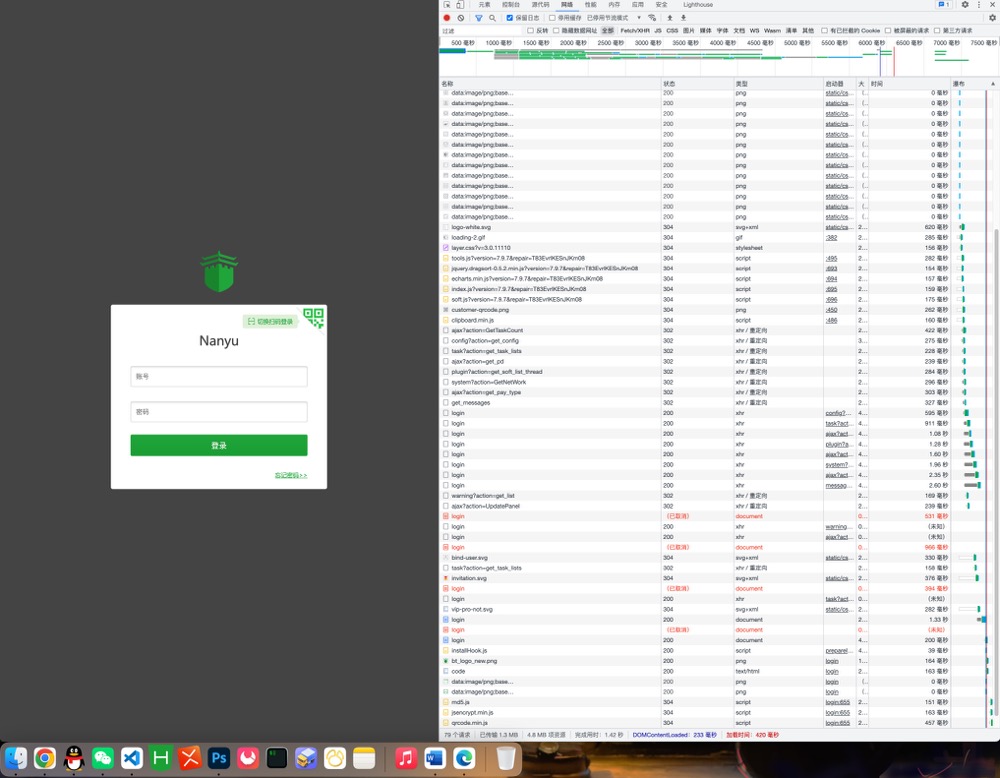Toggle the network filter funnel icon
The width and height of the screenshot is (1000, 778).
point(478,18)
